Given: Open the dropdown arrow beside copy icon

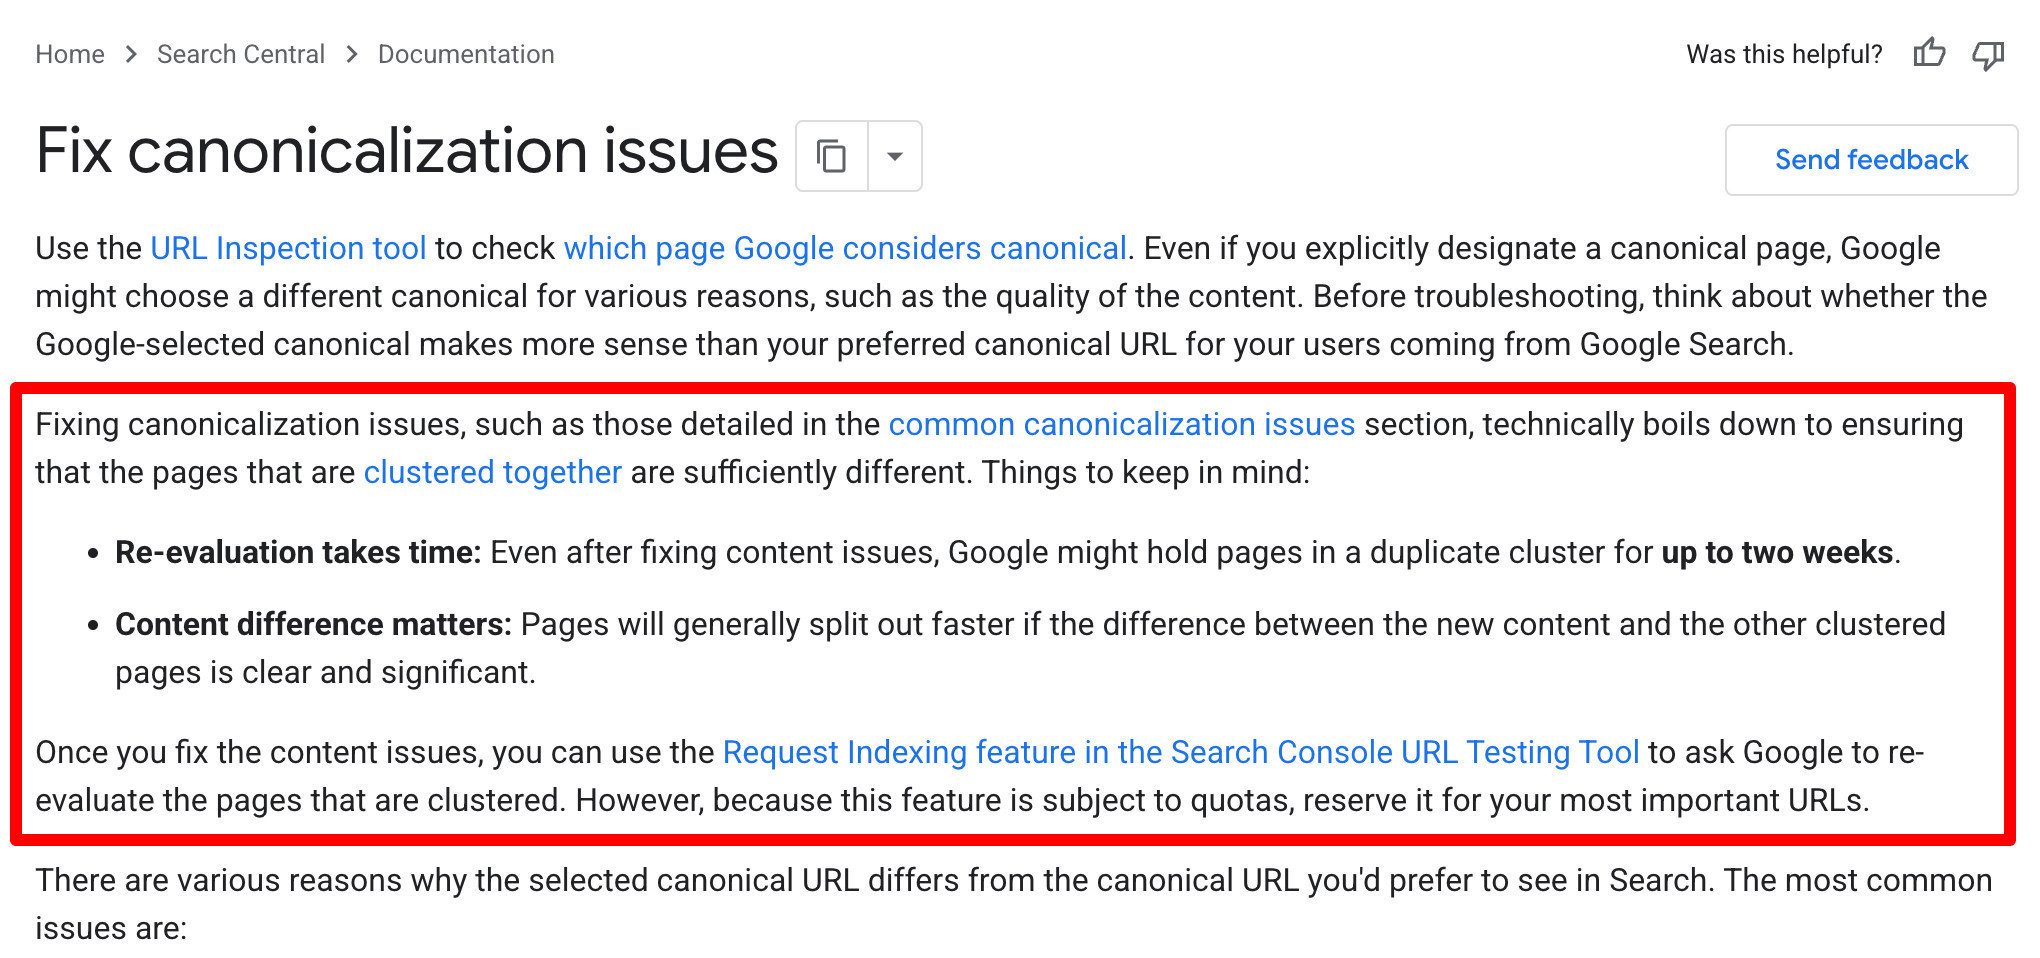Looking at the screenshot, I should click(x=895, y=156).
